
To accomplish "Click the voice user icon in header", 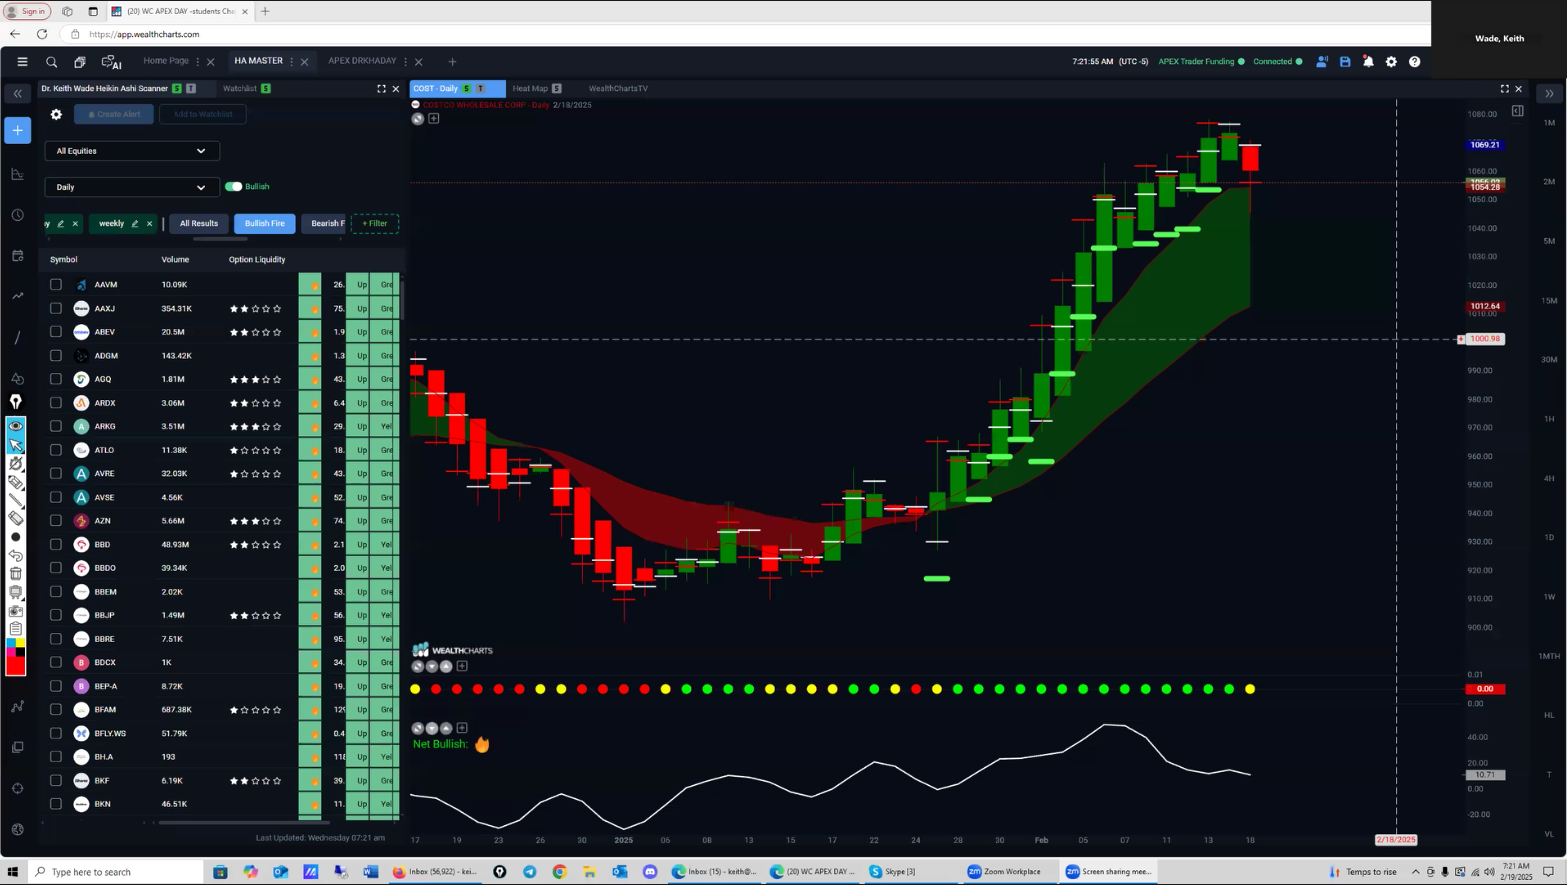I will (x=1321, y=62).
